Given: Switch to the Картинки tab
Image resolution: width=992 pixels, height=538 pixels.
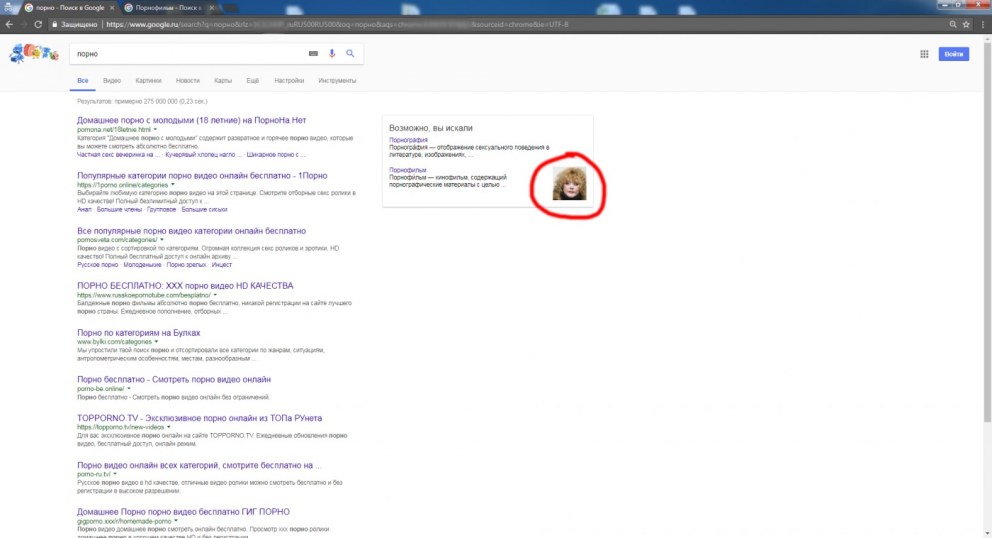Looking at the screenshot, I should tap(148, 80).
